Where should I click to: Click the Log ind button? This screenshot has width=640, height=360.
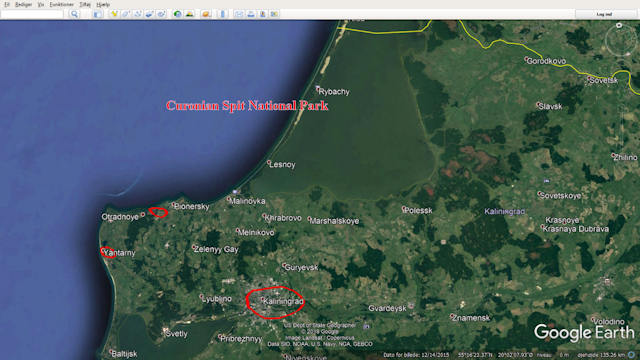(x=604, y=14)
